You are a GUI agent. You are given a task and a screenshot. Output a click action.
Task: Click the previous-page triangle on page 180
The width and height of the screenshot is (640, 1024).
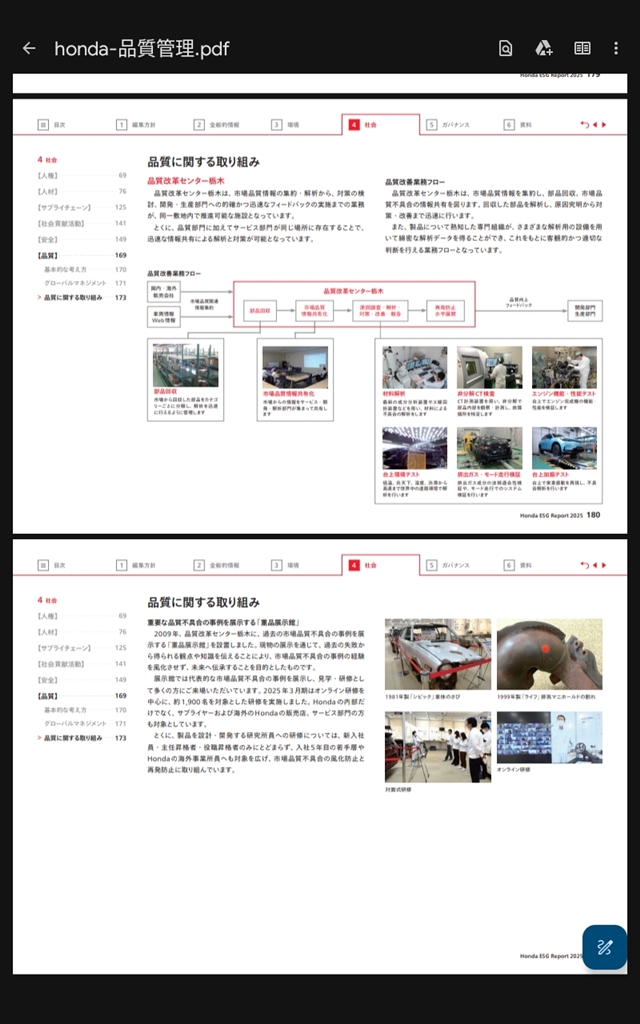(x=595, y=125)
